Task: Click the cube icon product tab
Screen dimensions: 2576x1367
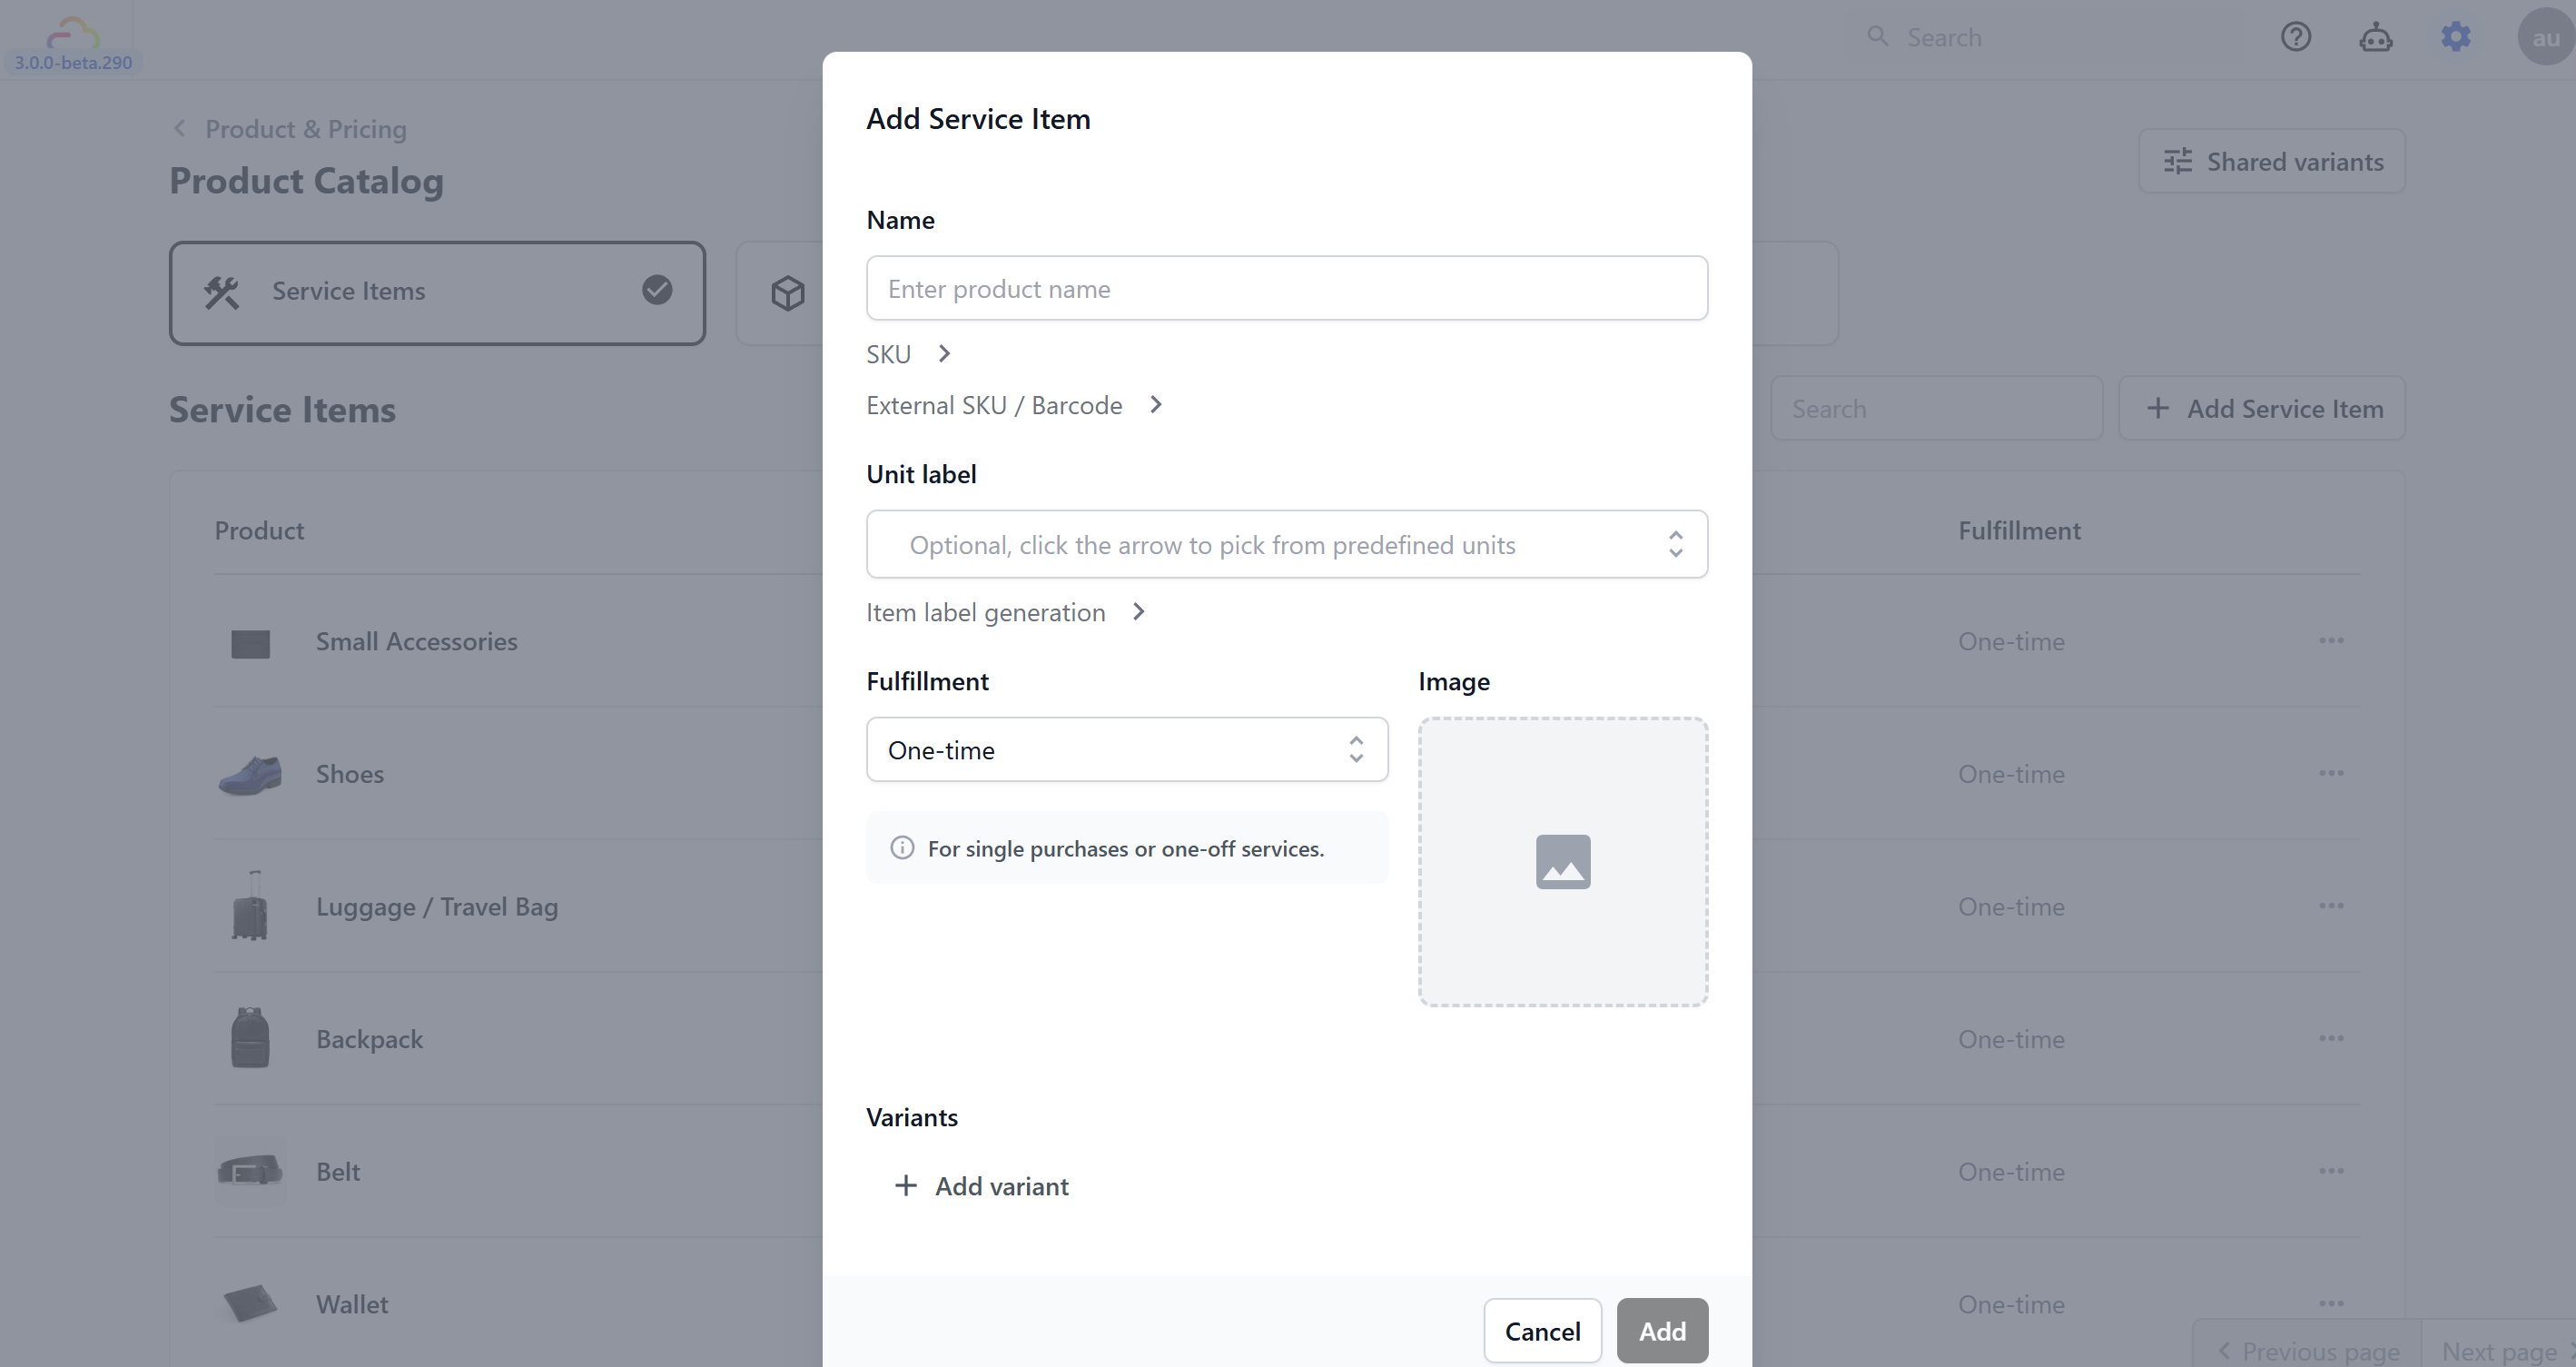Action: (788, 293)
